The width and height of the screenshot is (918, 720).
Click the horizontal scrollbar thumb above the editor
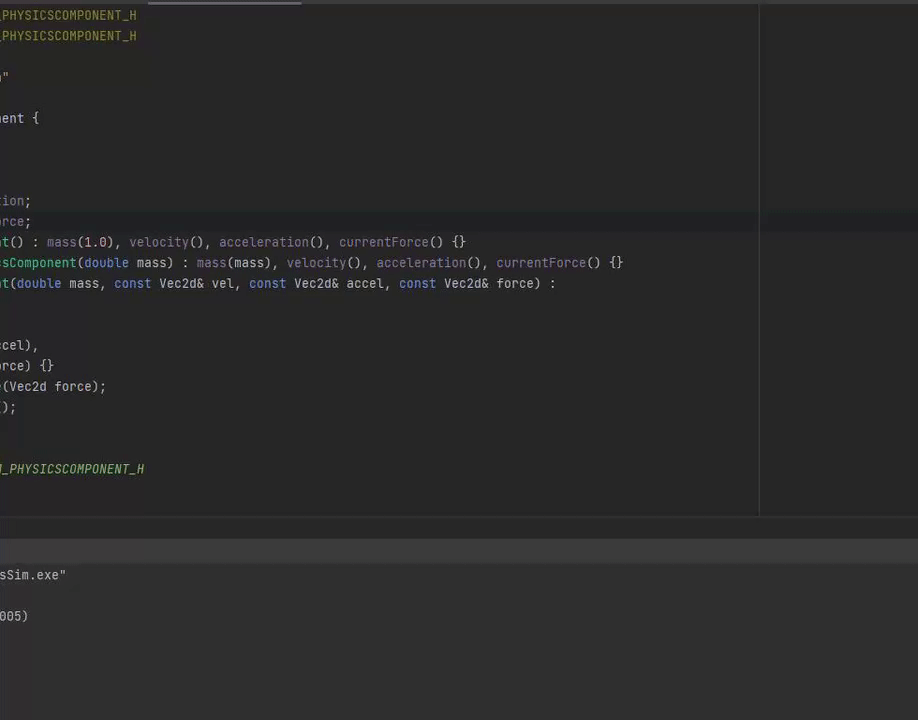[224, 2]
